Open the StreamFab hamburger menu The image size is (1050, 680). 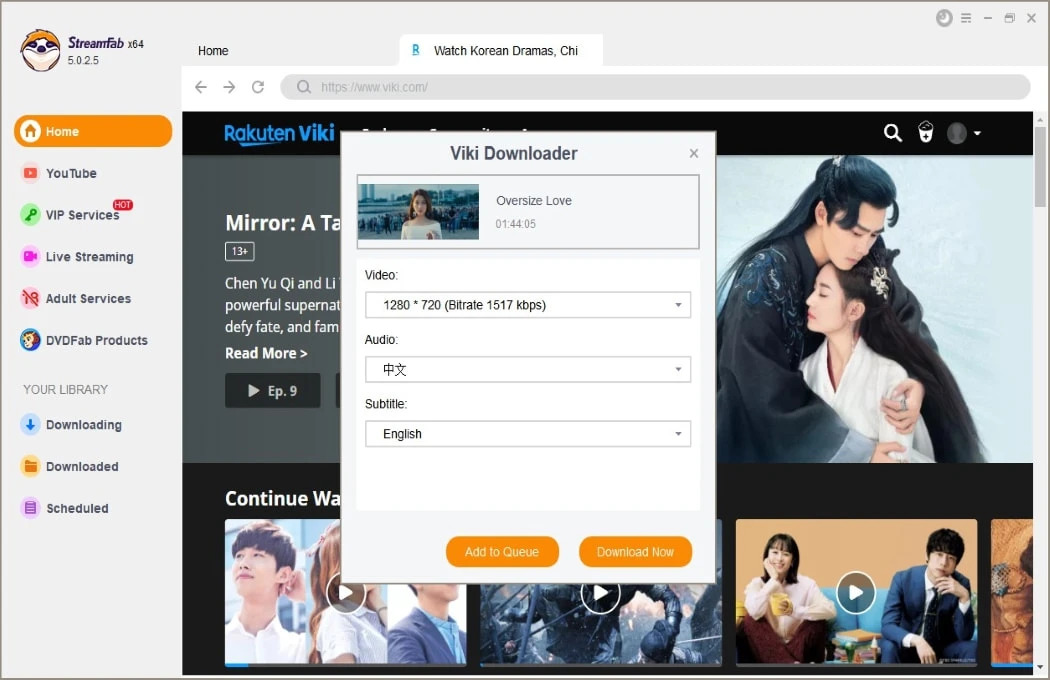pyautogui.click(x=966, y=19)
